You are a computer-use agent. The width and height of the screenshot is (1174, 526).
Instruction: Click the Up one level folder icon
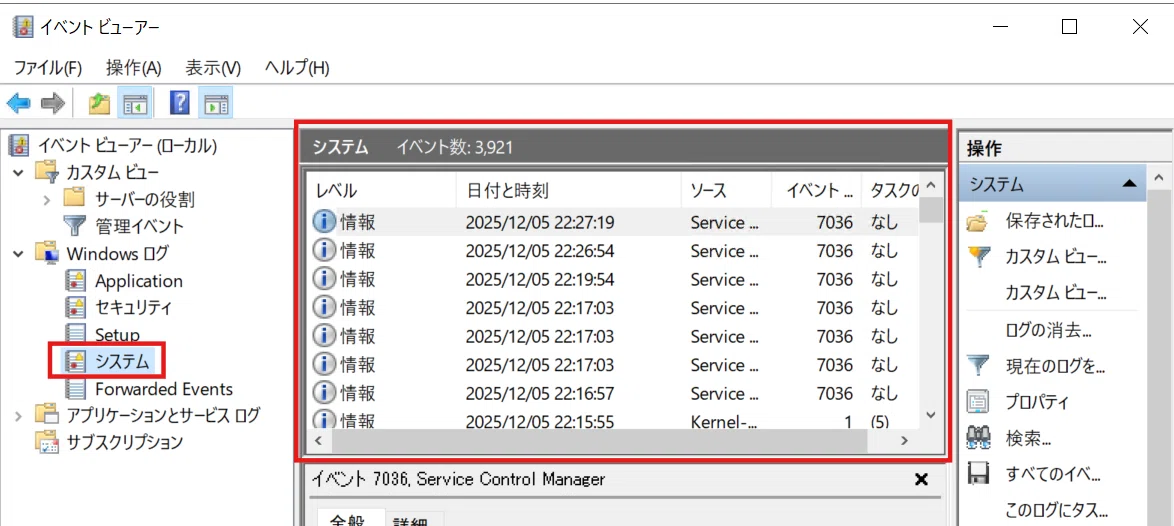coord(100,103)
